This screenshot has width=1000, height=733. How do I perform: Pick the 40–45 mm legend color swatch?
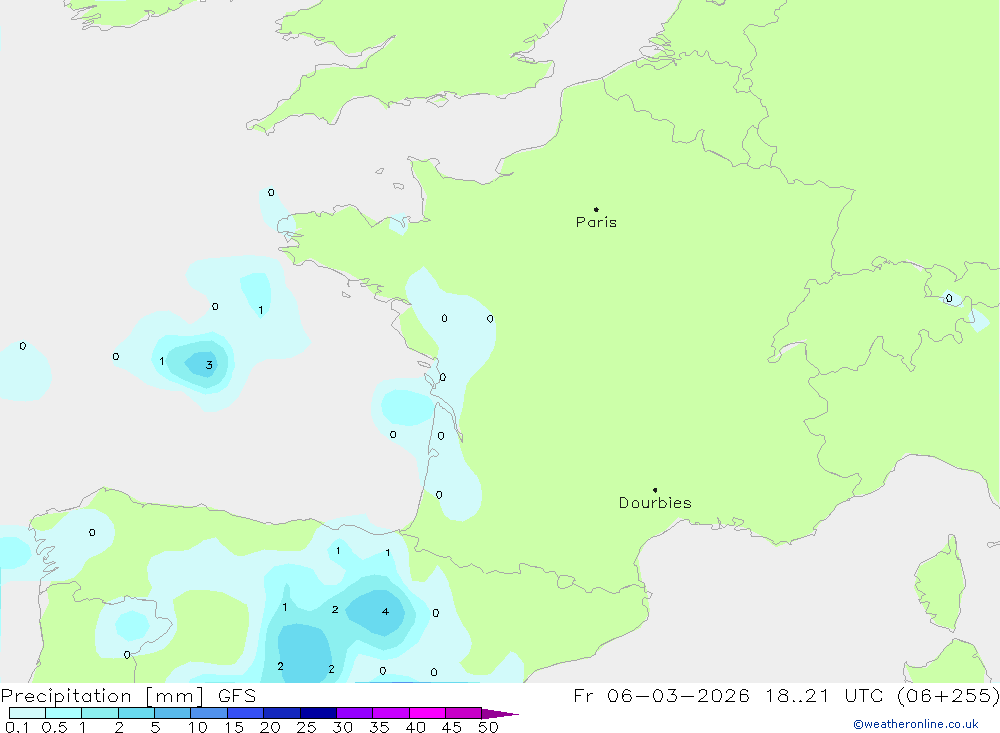pyautogui.click(x=427, y=713)
